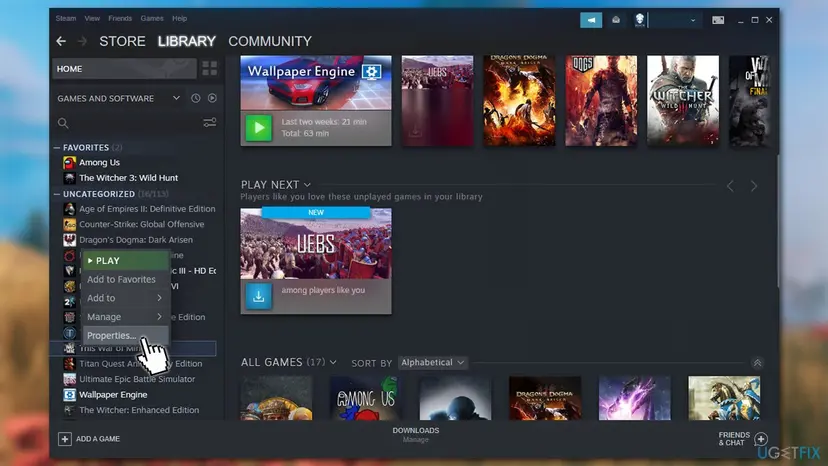Play Wallpaper Engine with green button

pyautogui.click(x=259, y=127)
